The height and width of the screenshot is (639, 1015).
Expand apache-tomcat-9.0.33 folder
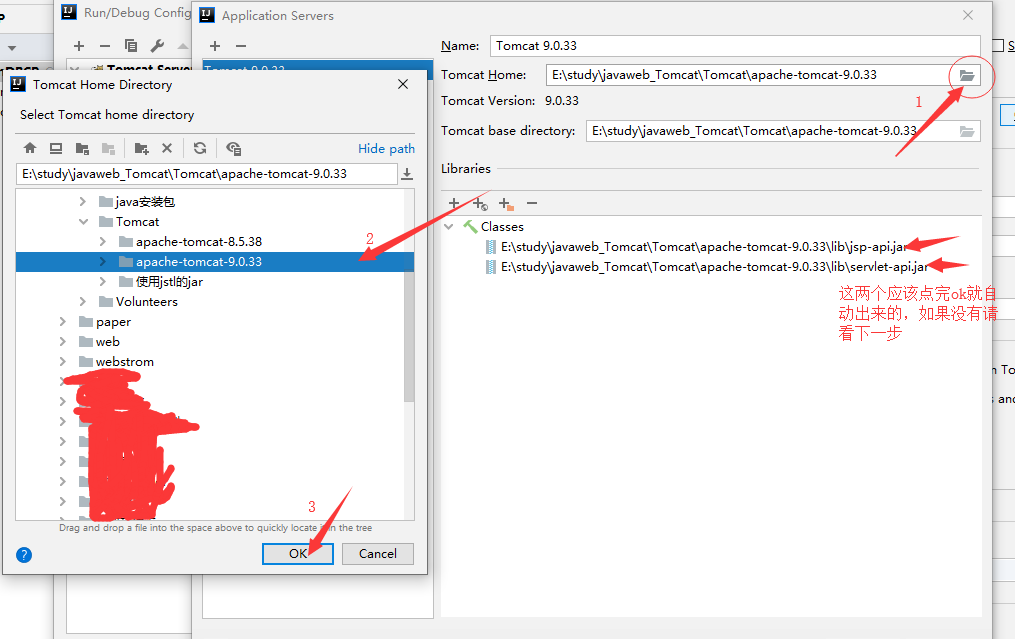pyautogui.click(x=103, y=262)
